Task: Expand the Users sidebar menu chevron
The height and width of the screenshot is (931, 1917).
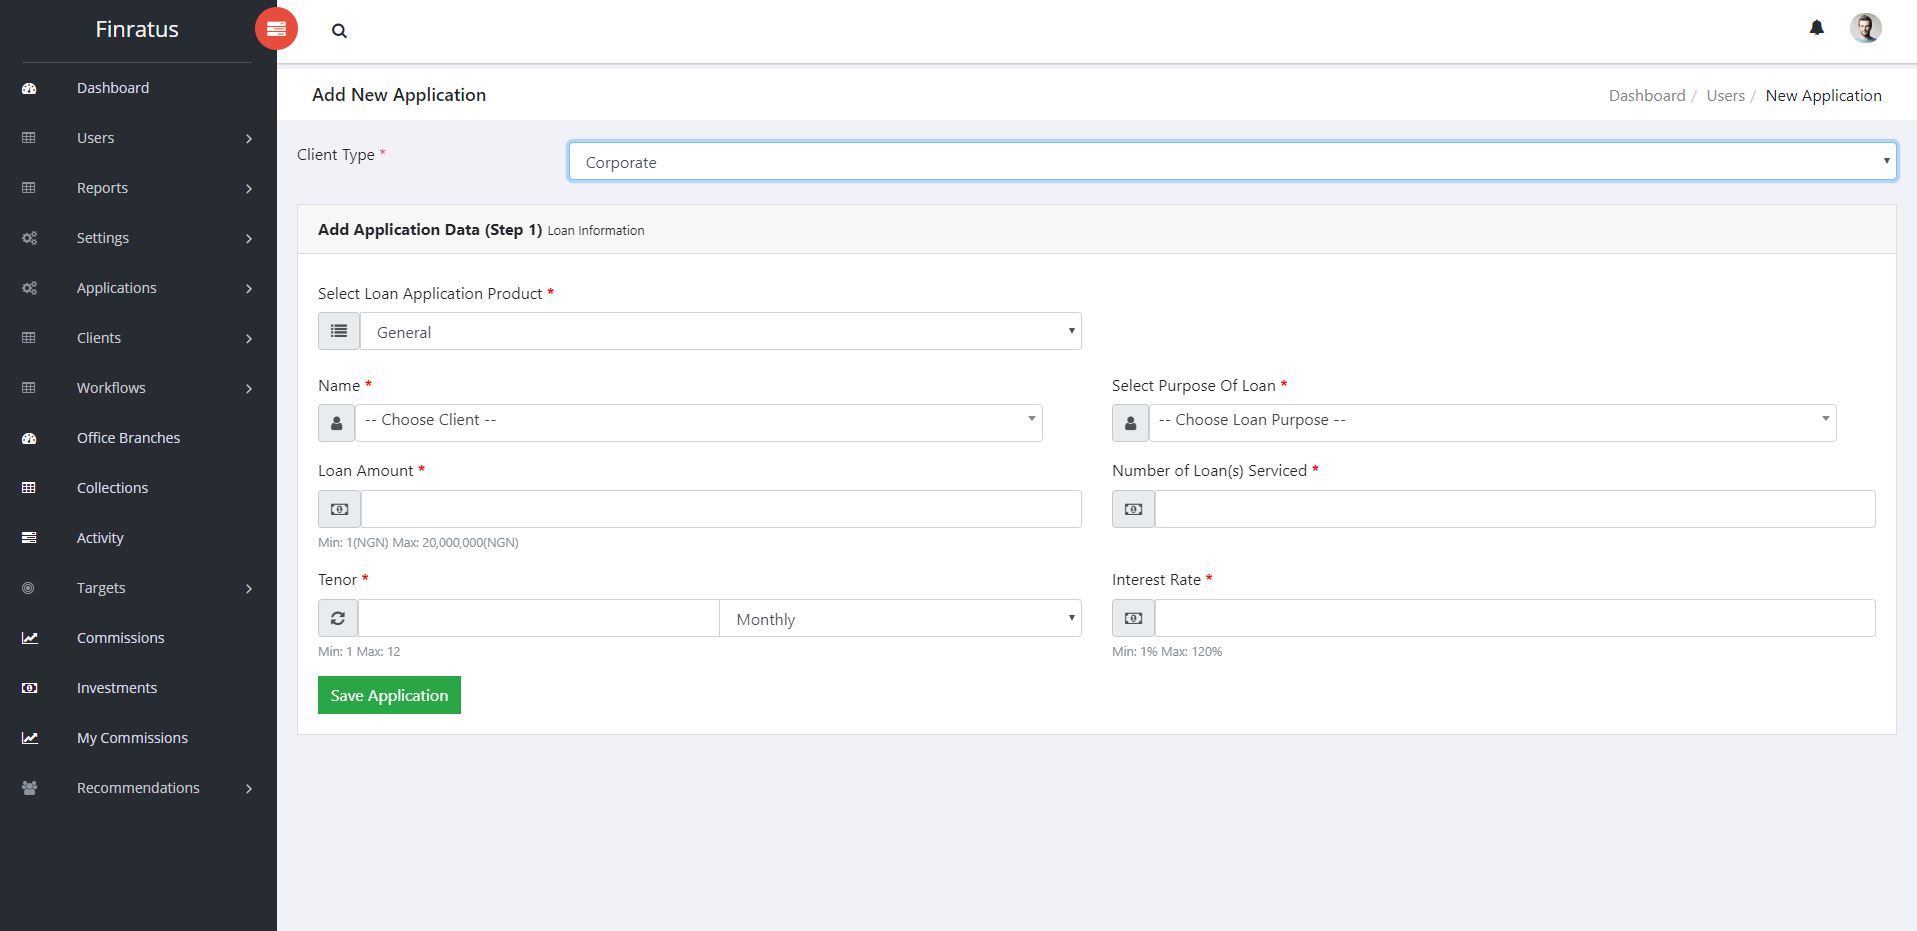Action: (249, 138)
